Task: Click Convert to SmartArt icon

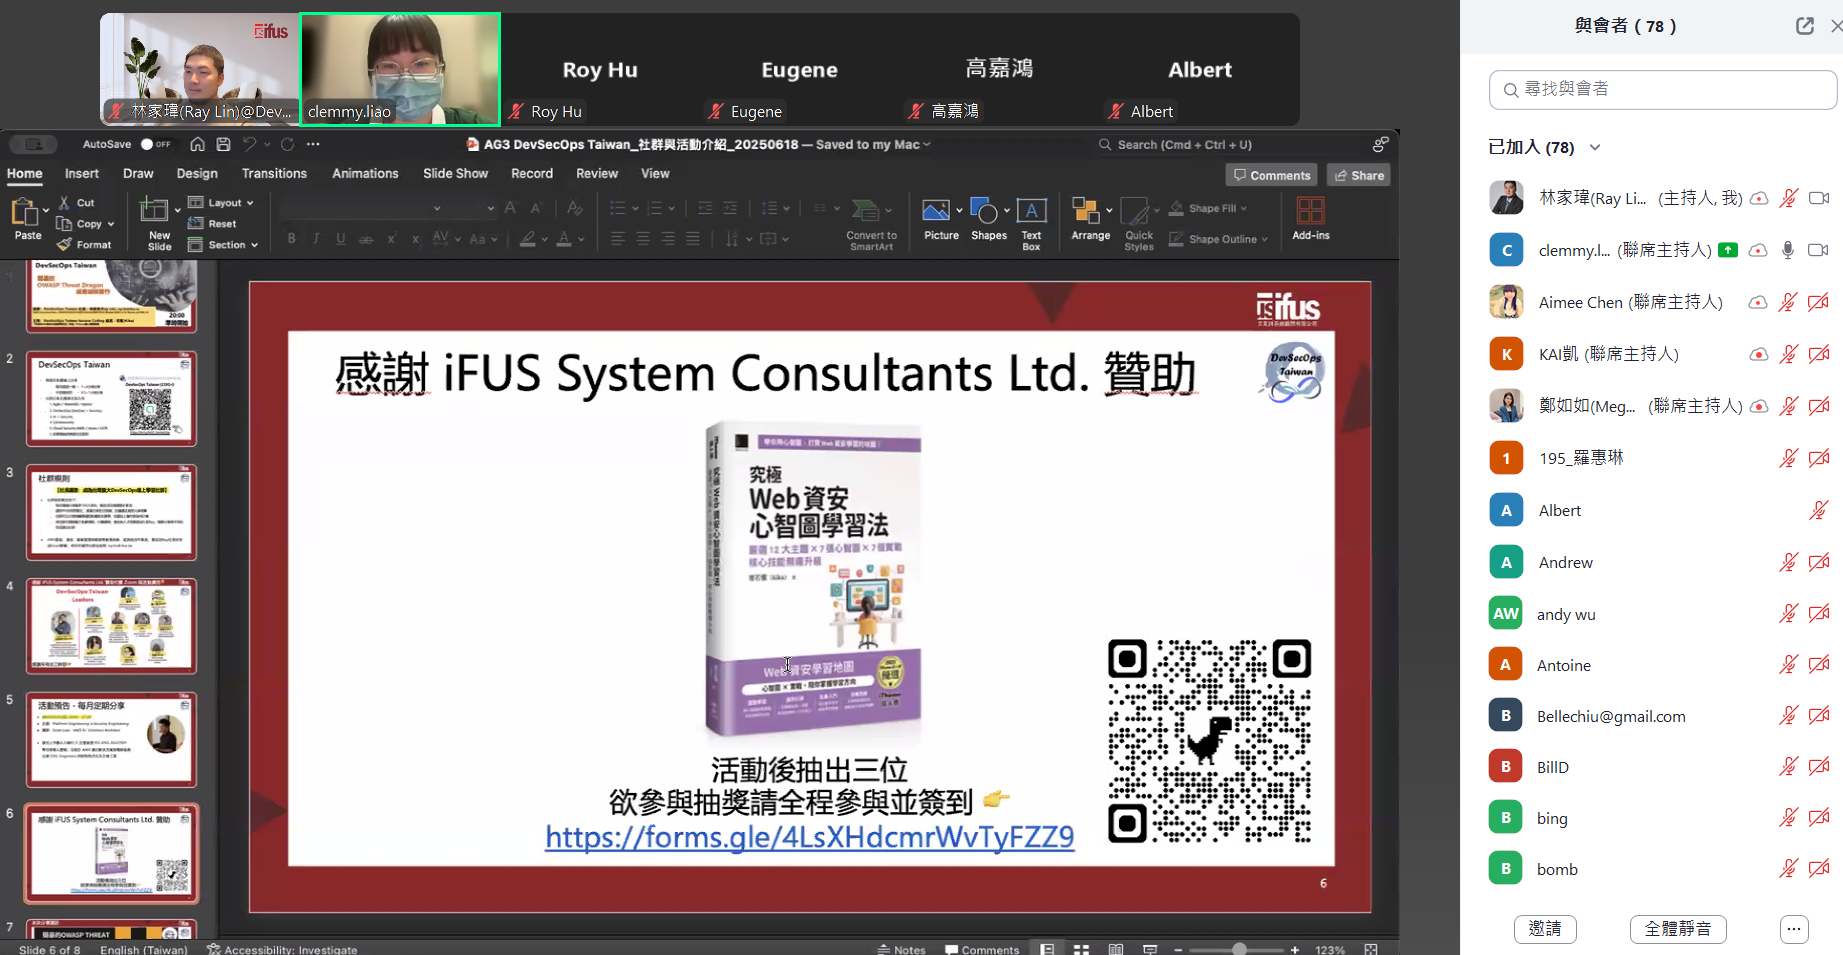Action: coord(866,211)
